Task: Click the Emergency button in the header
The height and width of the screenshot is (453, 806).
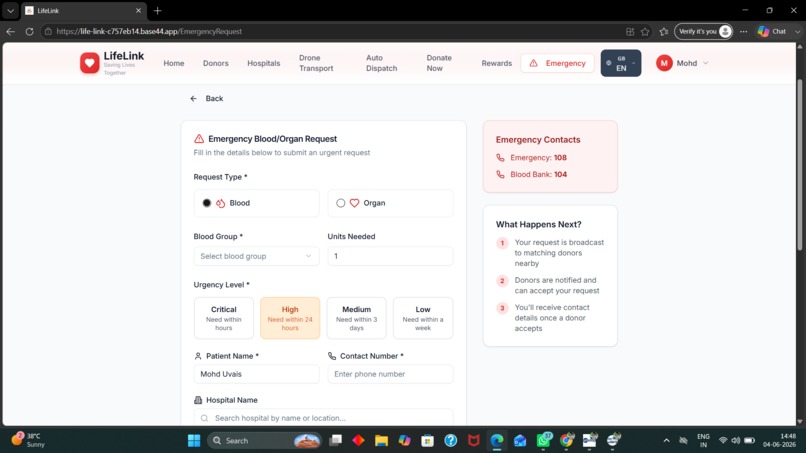Action: coord(557,63)
